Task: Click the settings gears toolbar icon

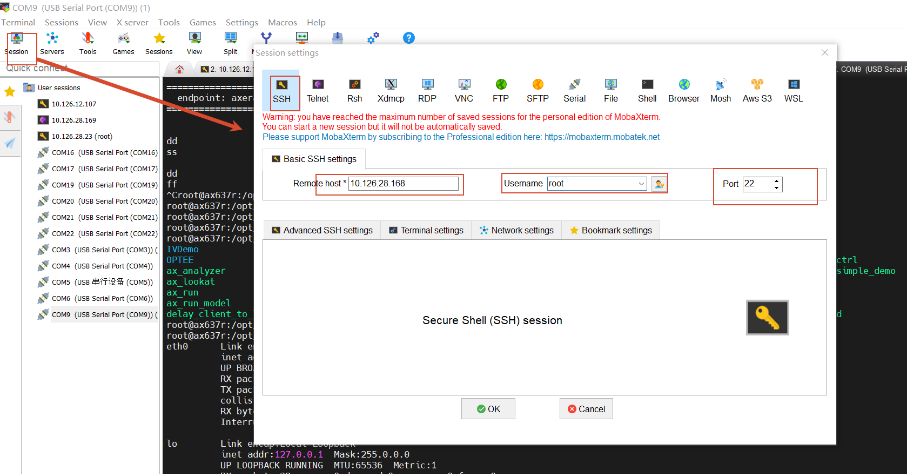Action: click(x=373, y=38)
